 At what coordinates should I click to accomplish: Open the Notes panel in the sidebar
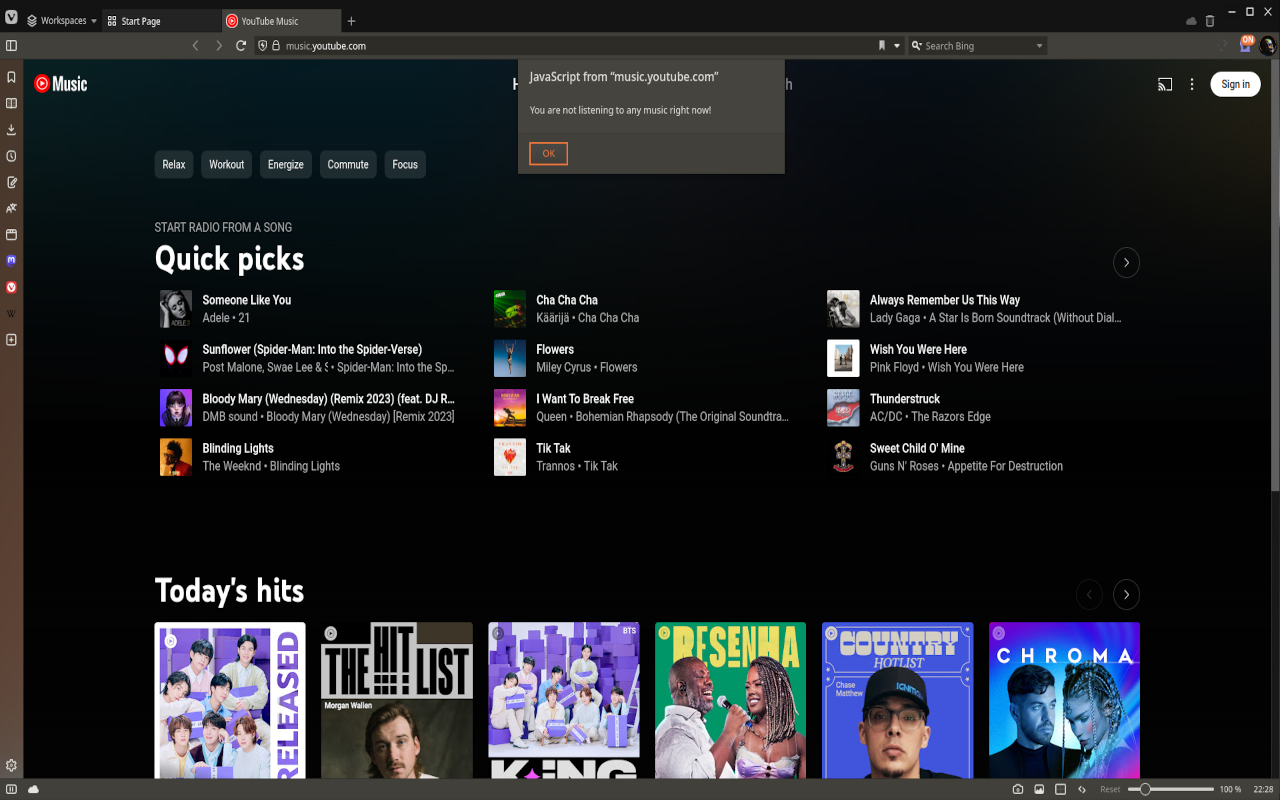point(11,182)
